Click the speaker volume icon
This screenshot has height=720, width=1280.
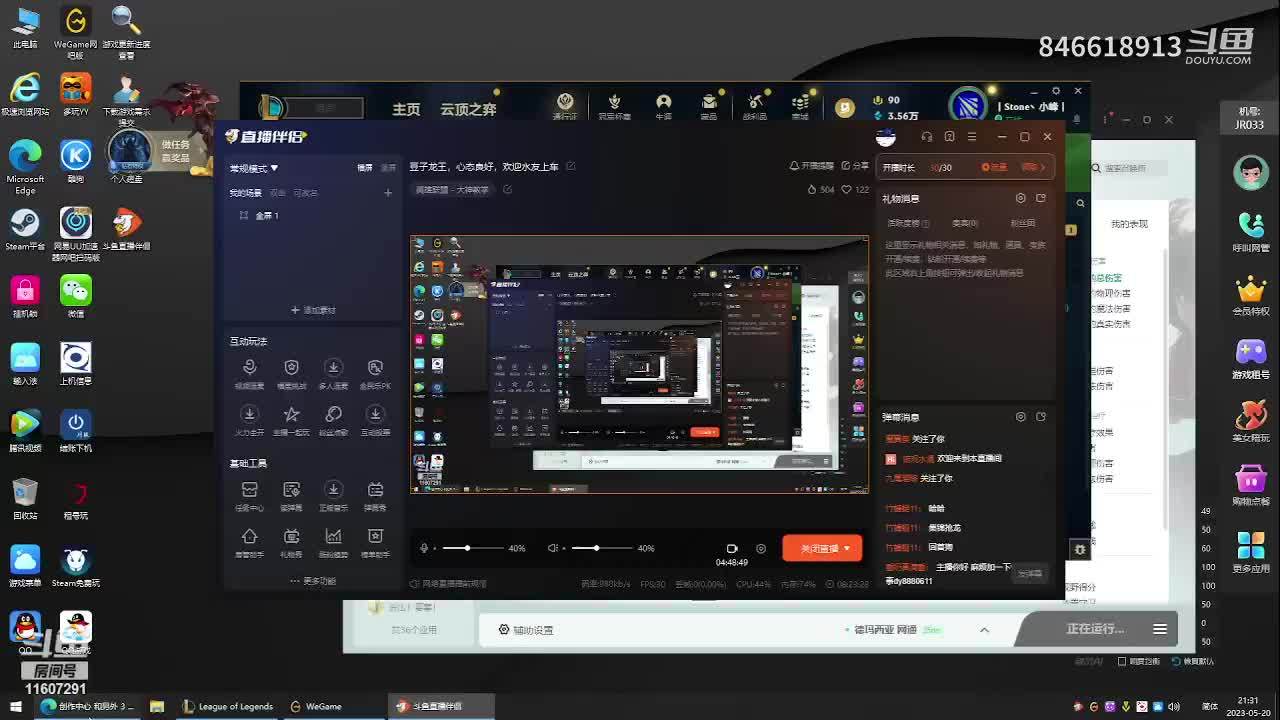[x=552, y=548]
